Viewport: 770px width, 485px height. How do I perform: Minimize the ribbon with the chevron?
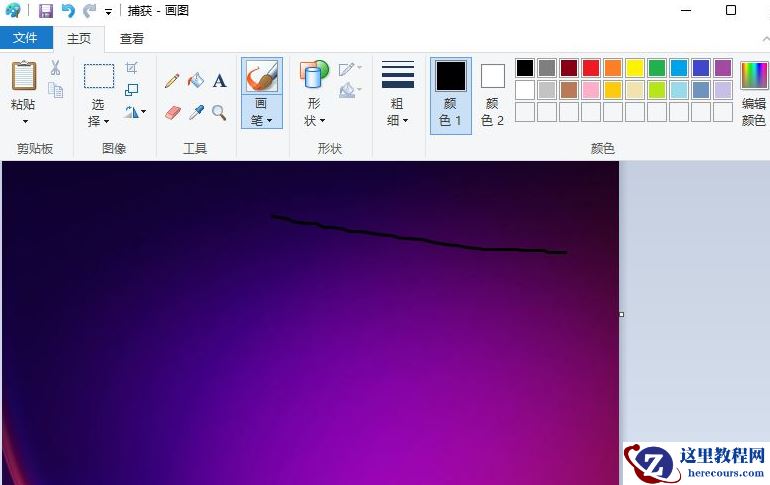coord(766,39)
